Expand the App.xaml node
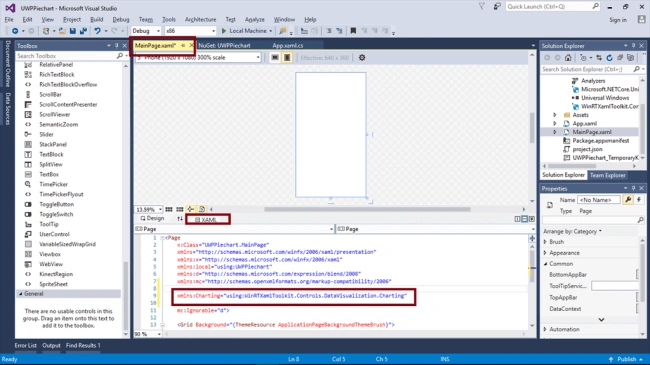 (555, 124)
